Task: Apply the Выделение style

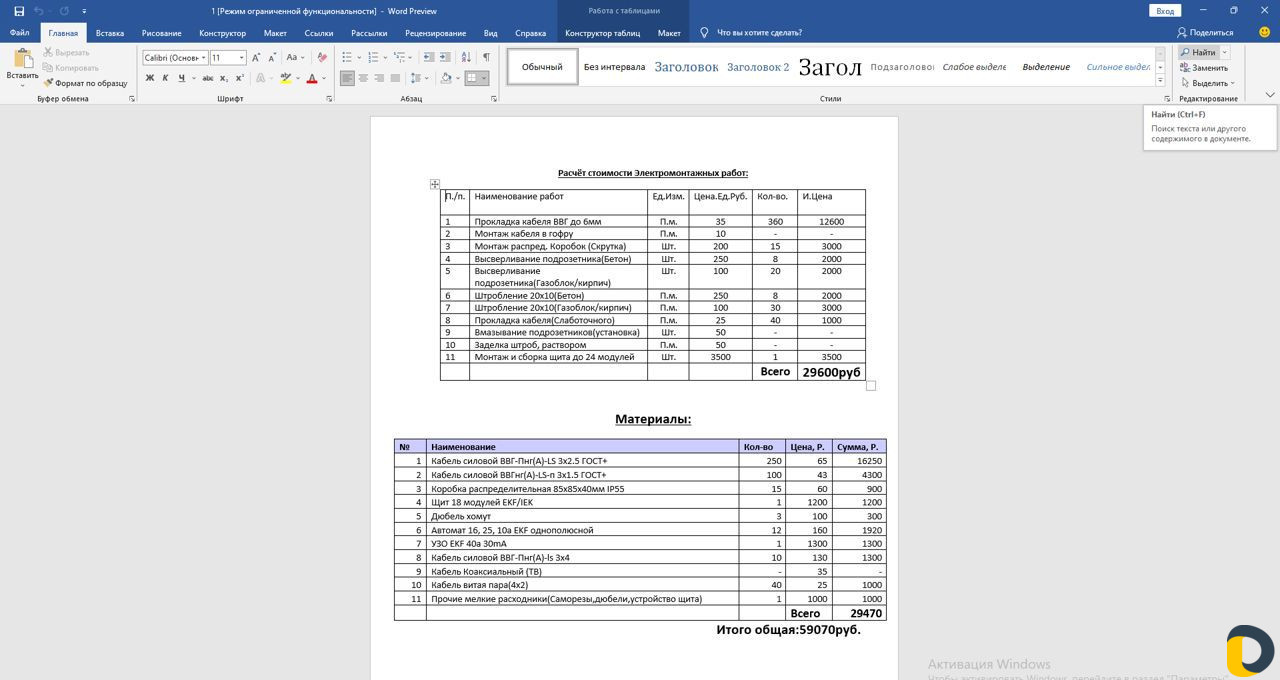Action: point(1046,67)
